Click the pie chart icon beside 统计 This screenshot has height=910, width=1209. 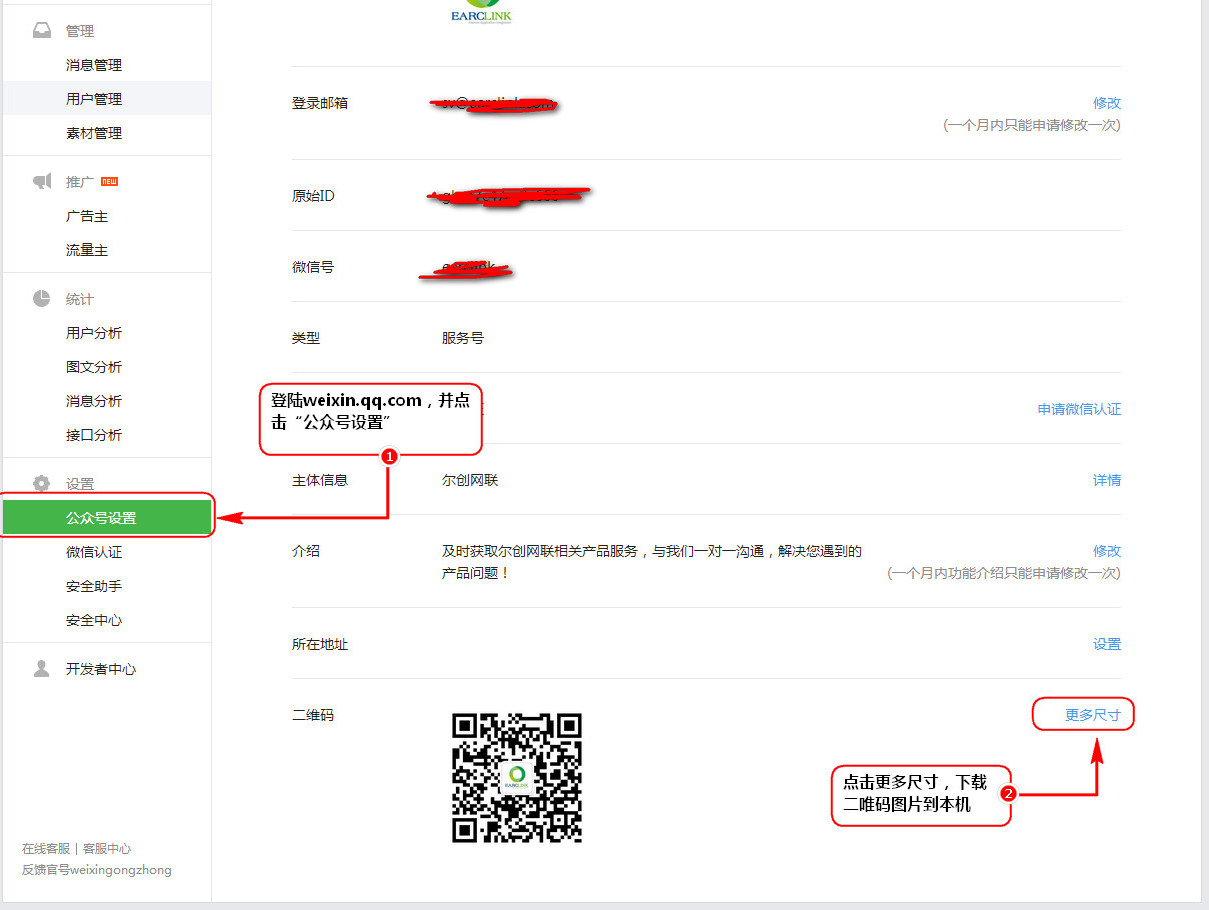point(41,299)
